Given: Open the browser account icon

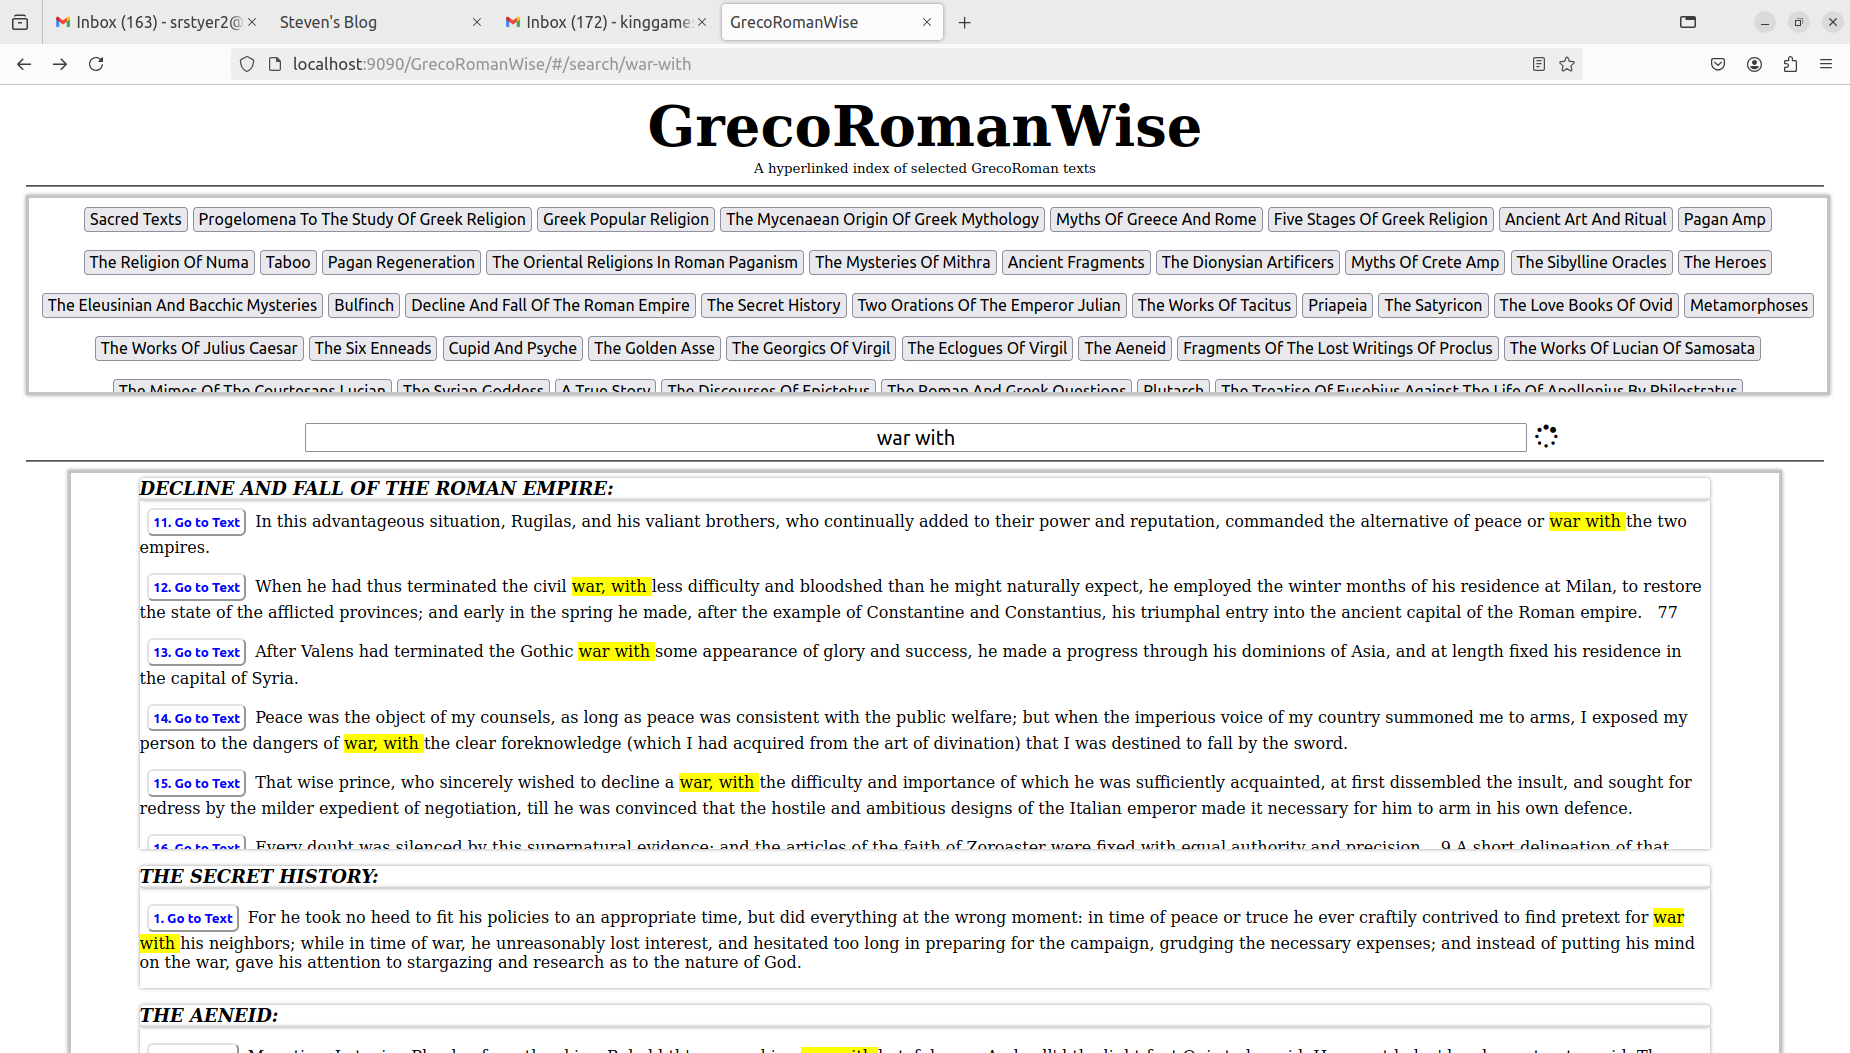Looking at the screenshot, I should [x=1753, y=63].
